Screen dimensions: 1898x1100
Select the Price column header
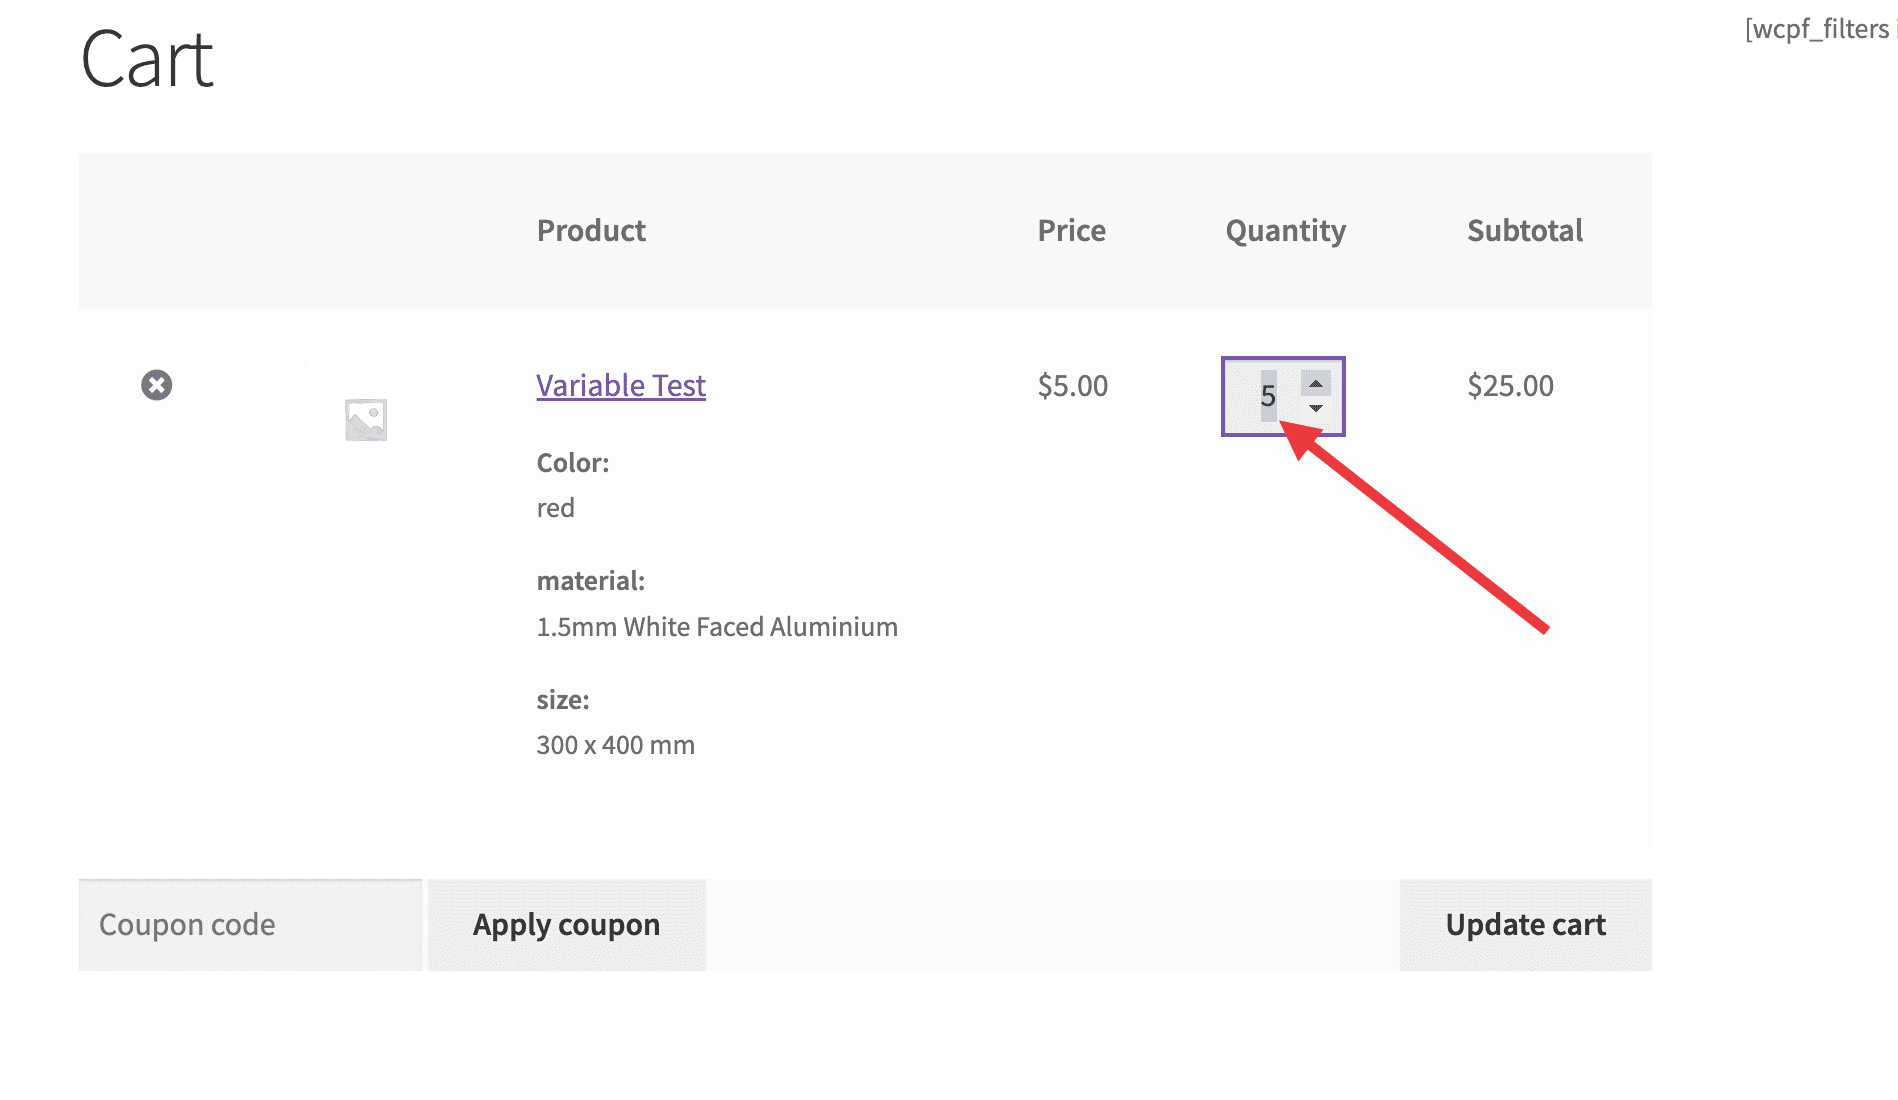tap(1071, 230)
